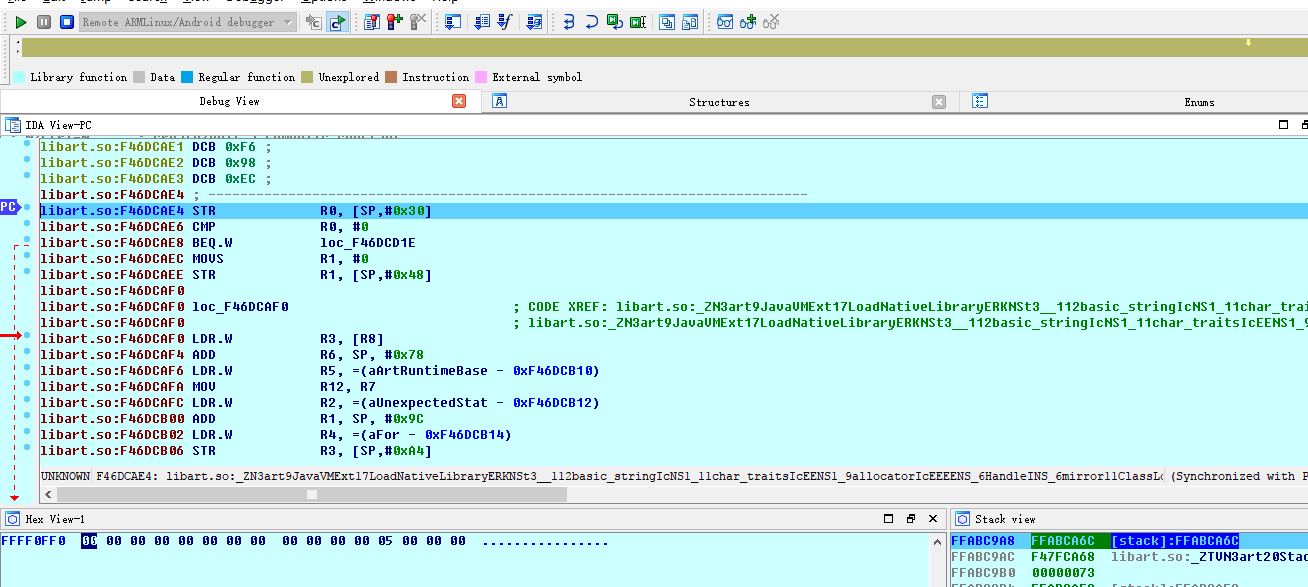Select the FFFF0FF0 address in Hex View
The width and height of the screenshot is (1308, 587).
tap(34, 542)
